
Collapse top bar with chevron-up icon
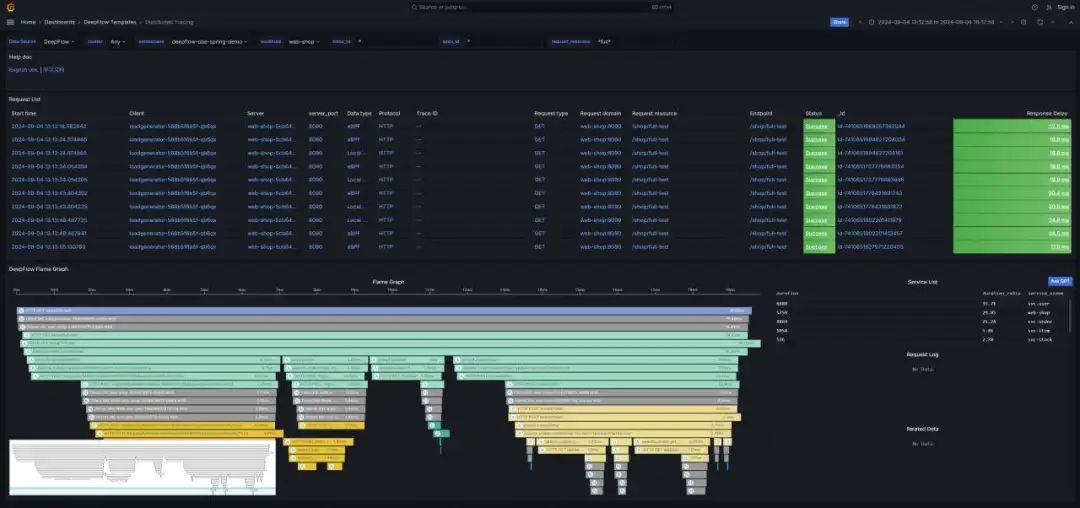click(1071, 22)
